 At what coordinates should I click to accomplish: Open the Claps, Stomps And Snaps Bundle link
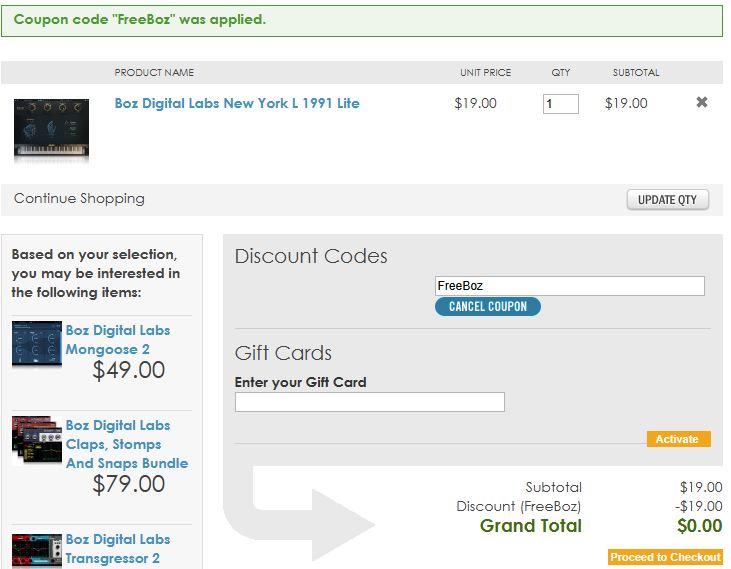[x=127, y=444]
